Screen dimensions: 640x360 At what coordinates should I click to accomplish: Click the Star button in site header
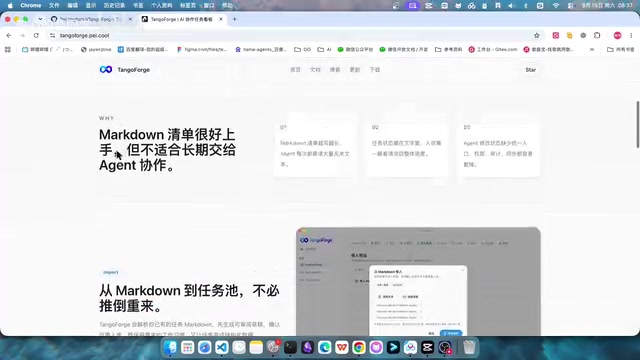[531, 70]
